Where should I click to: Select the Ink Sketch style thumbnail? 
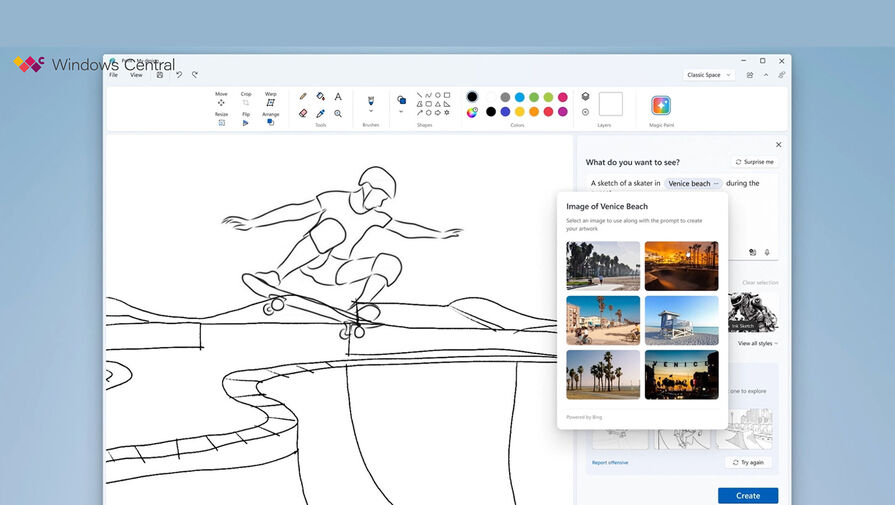(753, 312)
